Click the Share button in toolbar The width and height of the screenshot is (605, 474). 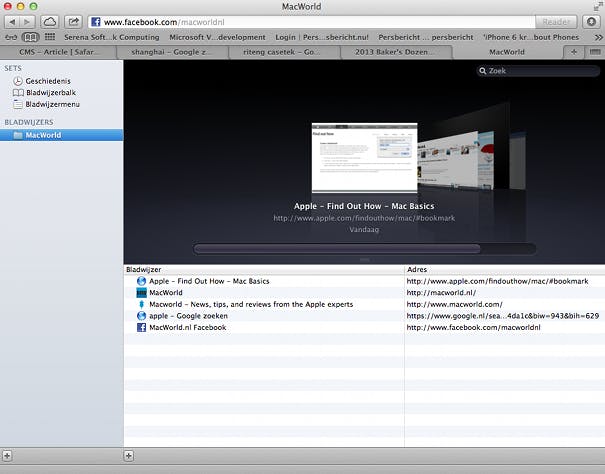click(x=74, y=21)
